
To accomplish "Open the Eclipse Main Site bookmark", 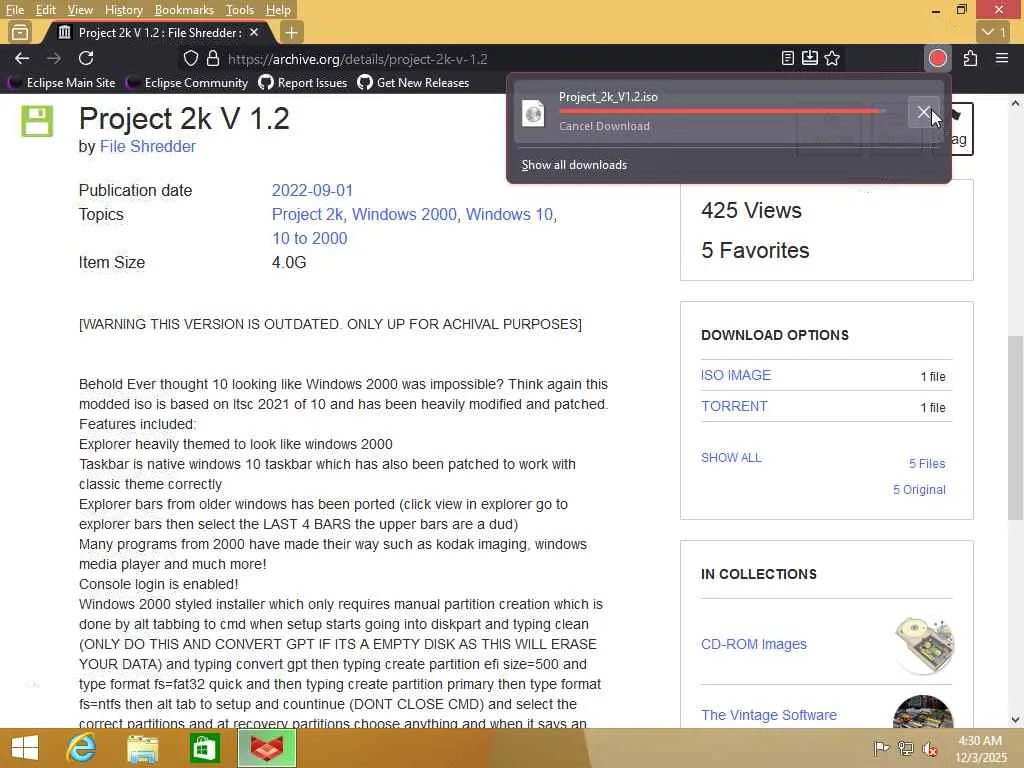I will (x=61, y=83).
